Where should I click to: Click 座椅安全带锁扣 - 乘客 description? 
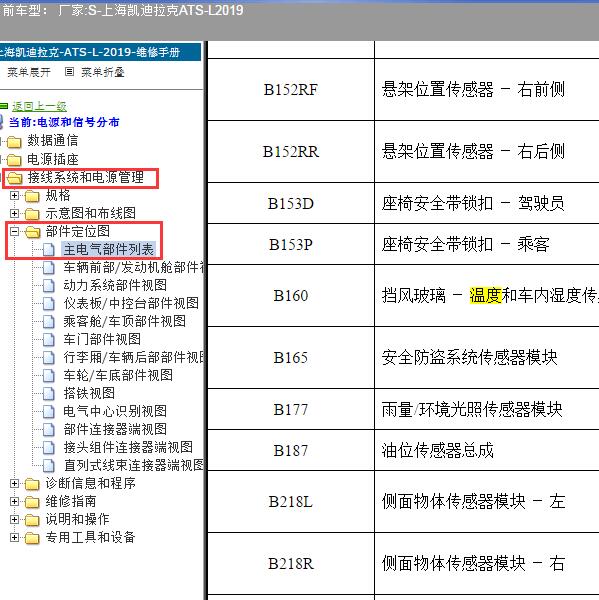pyautogui.click(x=465, y=244)
